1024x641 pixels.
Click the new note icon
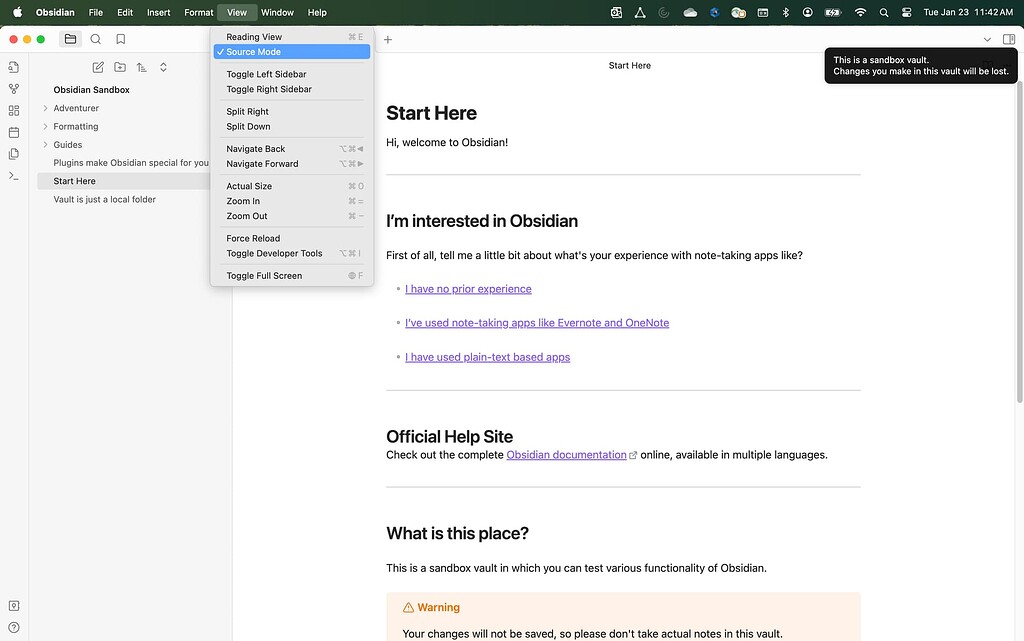[98, 67]
